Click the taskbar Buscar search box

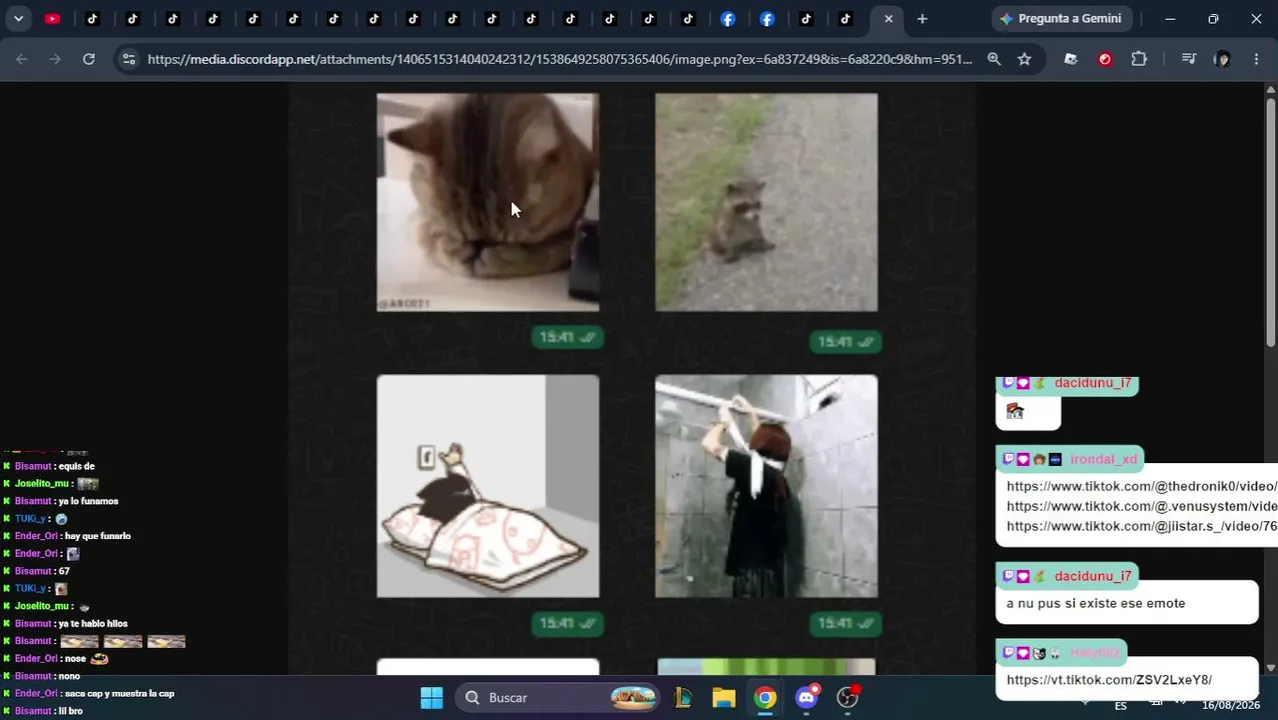pos(558,697)
